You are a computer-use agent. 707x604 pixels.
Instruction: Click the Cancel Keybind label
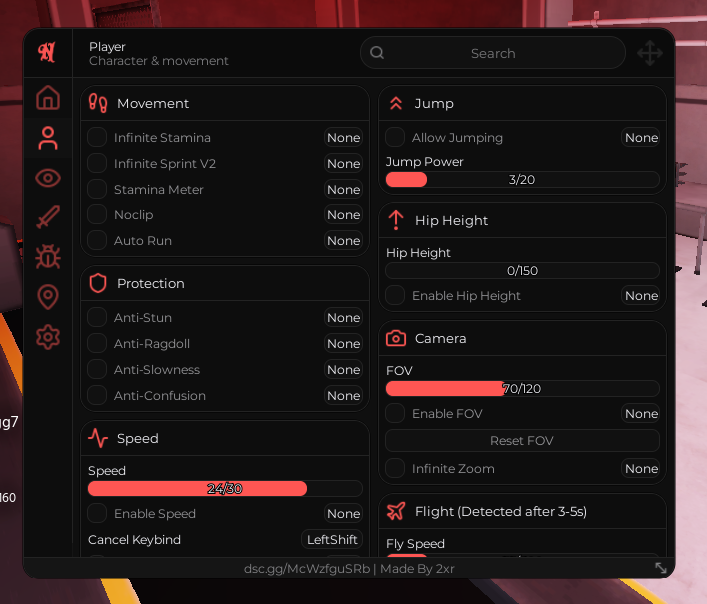134,539
